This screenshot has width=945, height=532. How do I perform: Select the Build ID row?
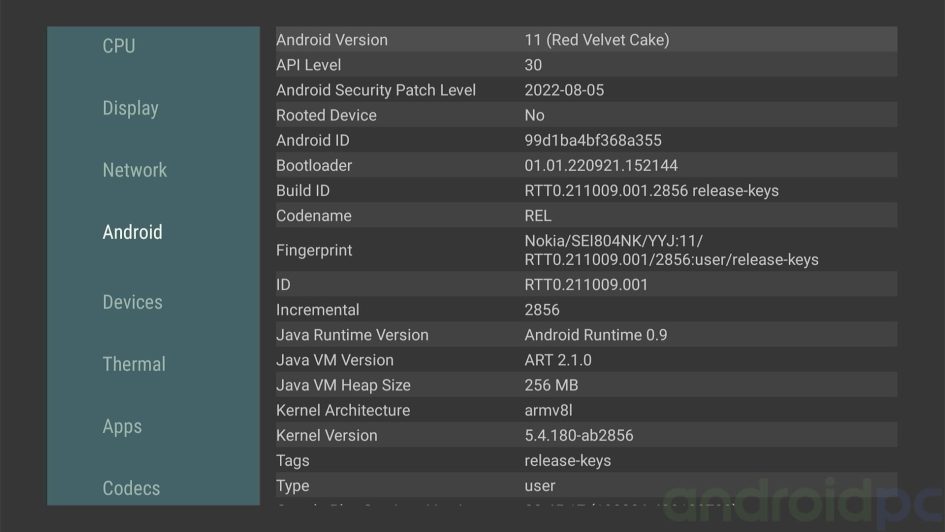tap(585, 190)
